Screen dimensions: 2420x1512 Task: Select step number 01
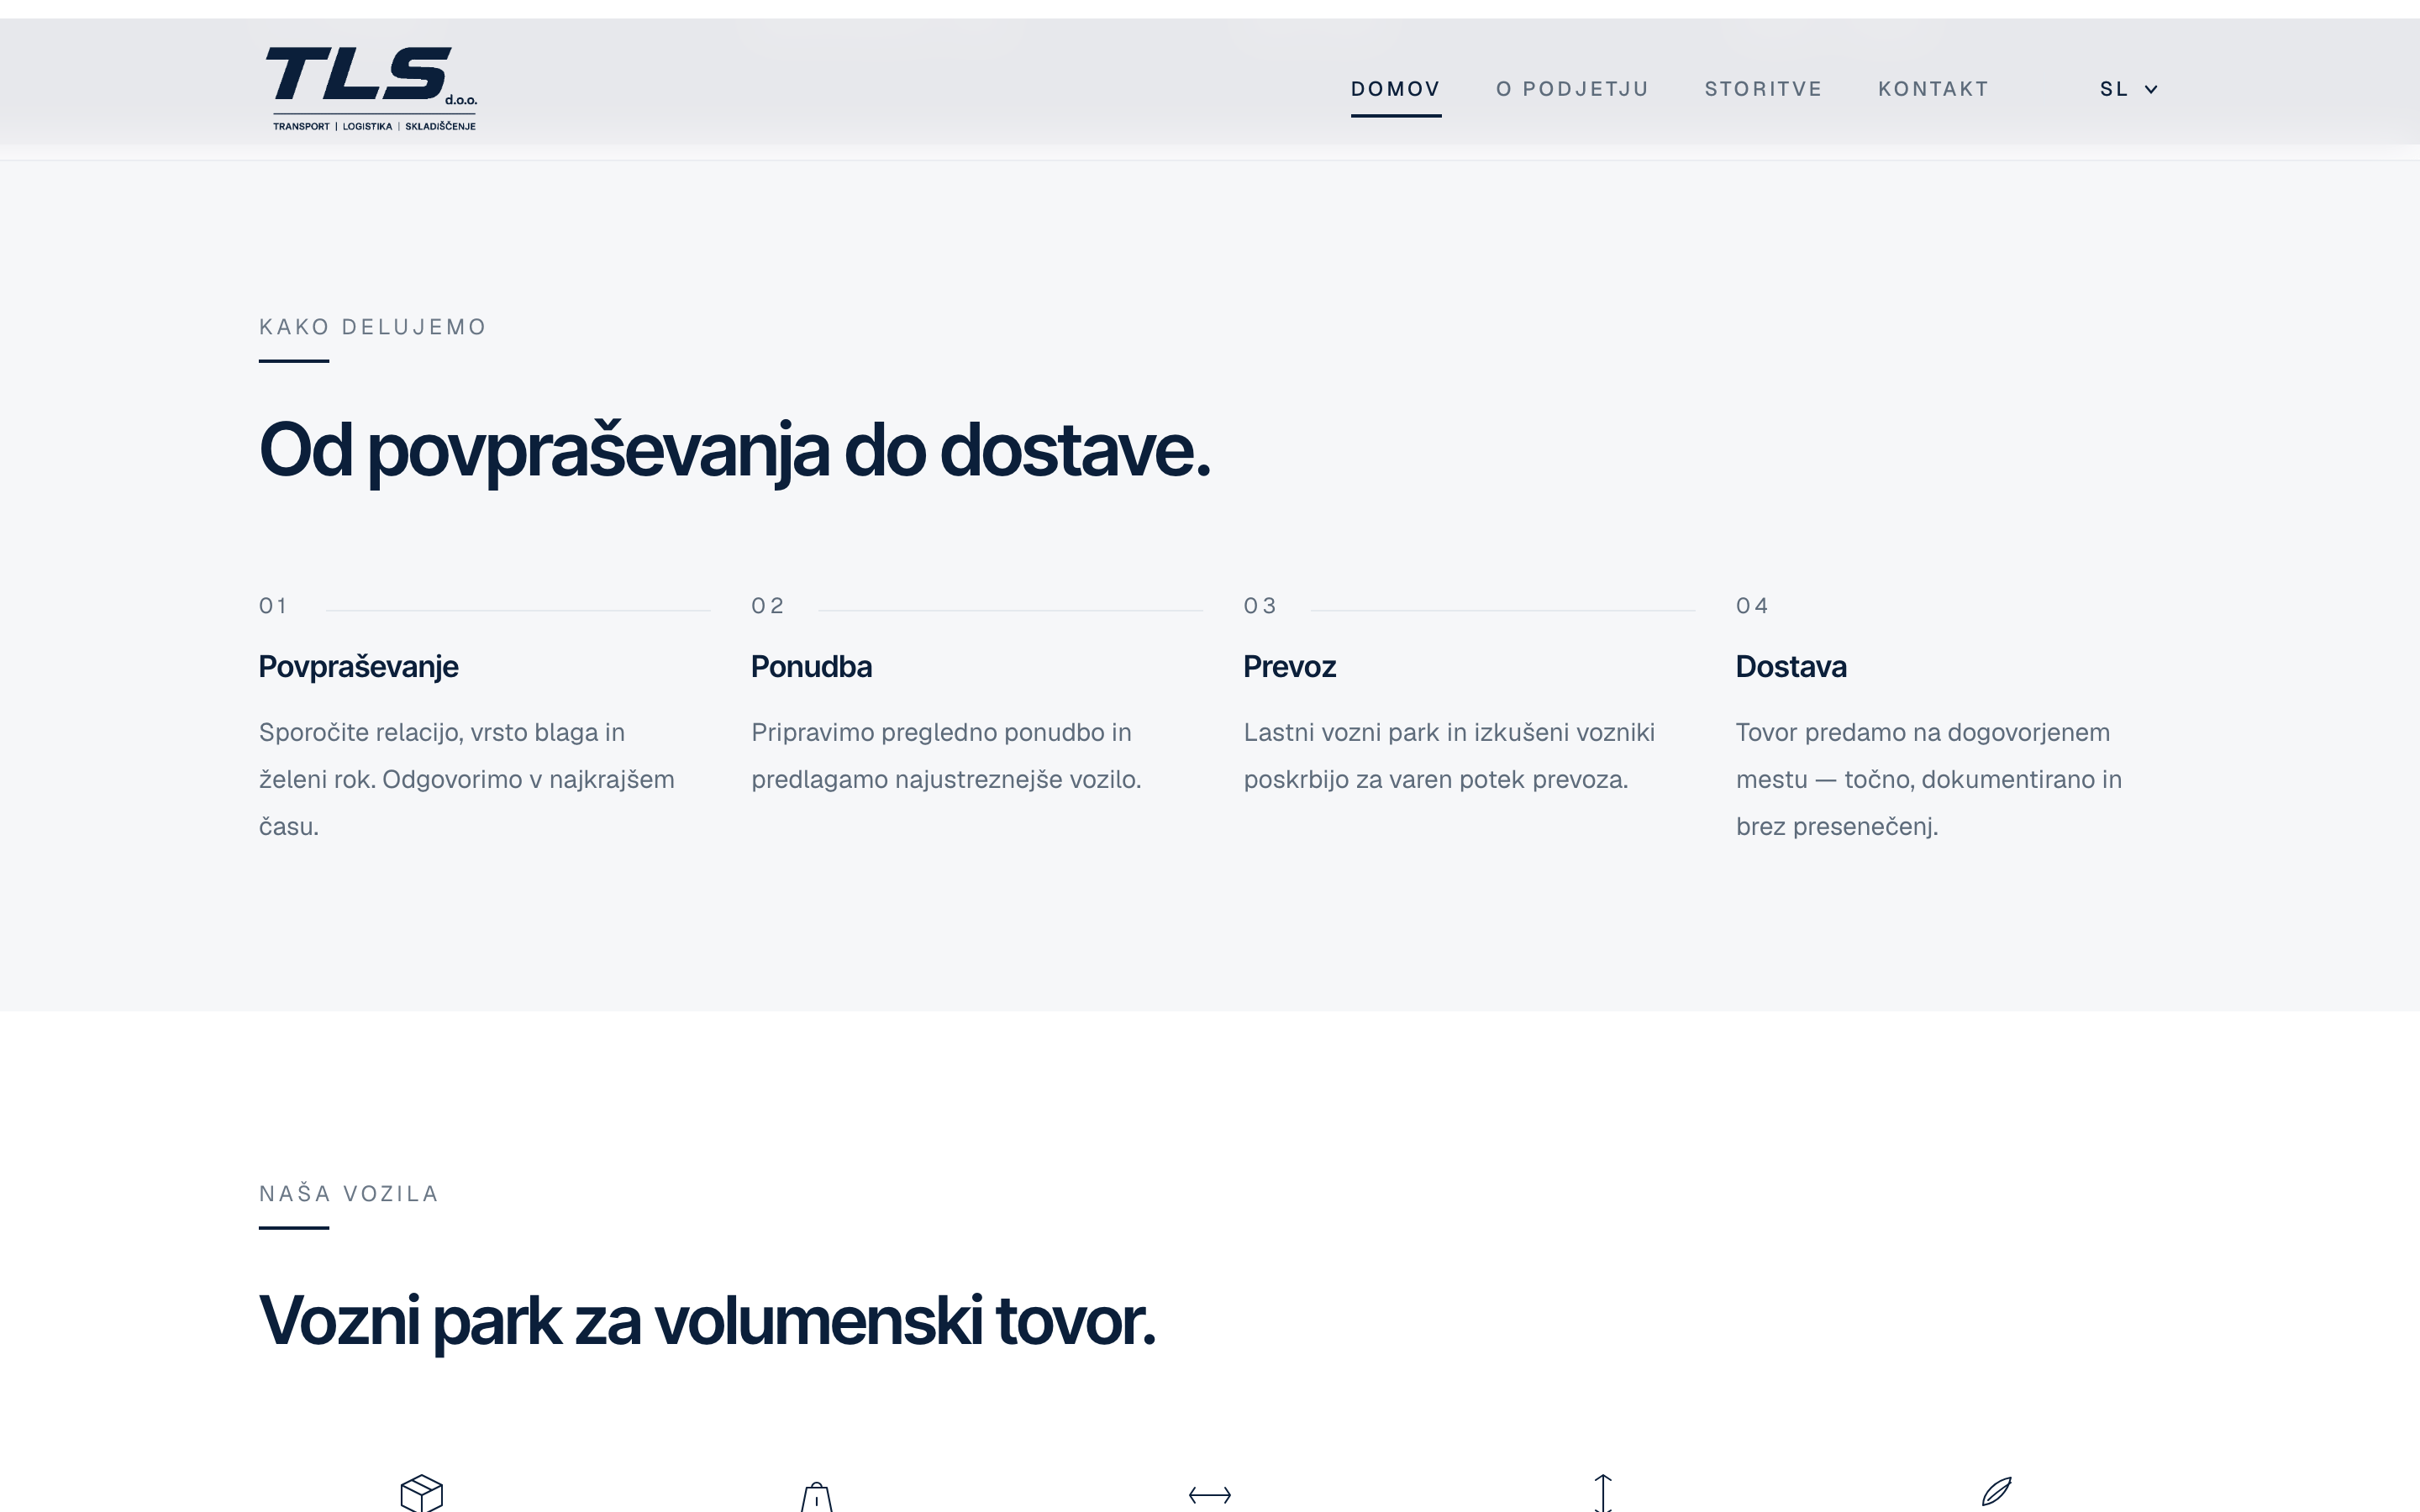[x=273, y=606]
